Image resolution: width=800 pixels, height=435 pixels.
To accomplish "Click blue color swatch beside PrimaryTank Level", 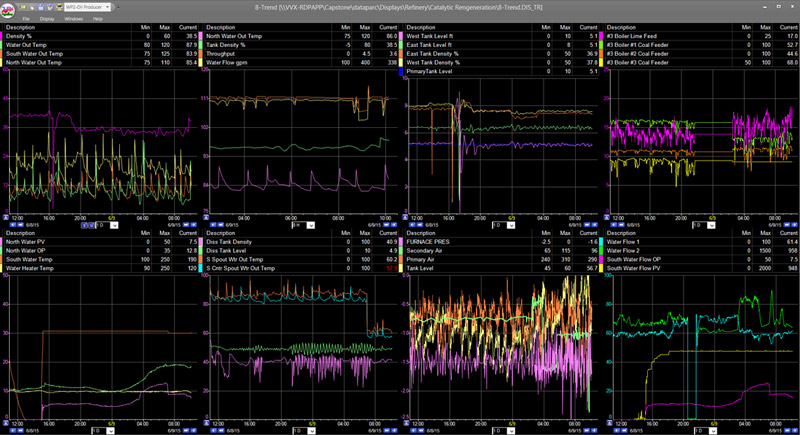I will point(402,71).
